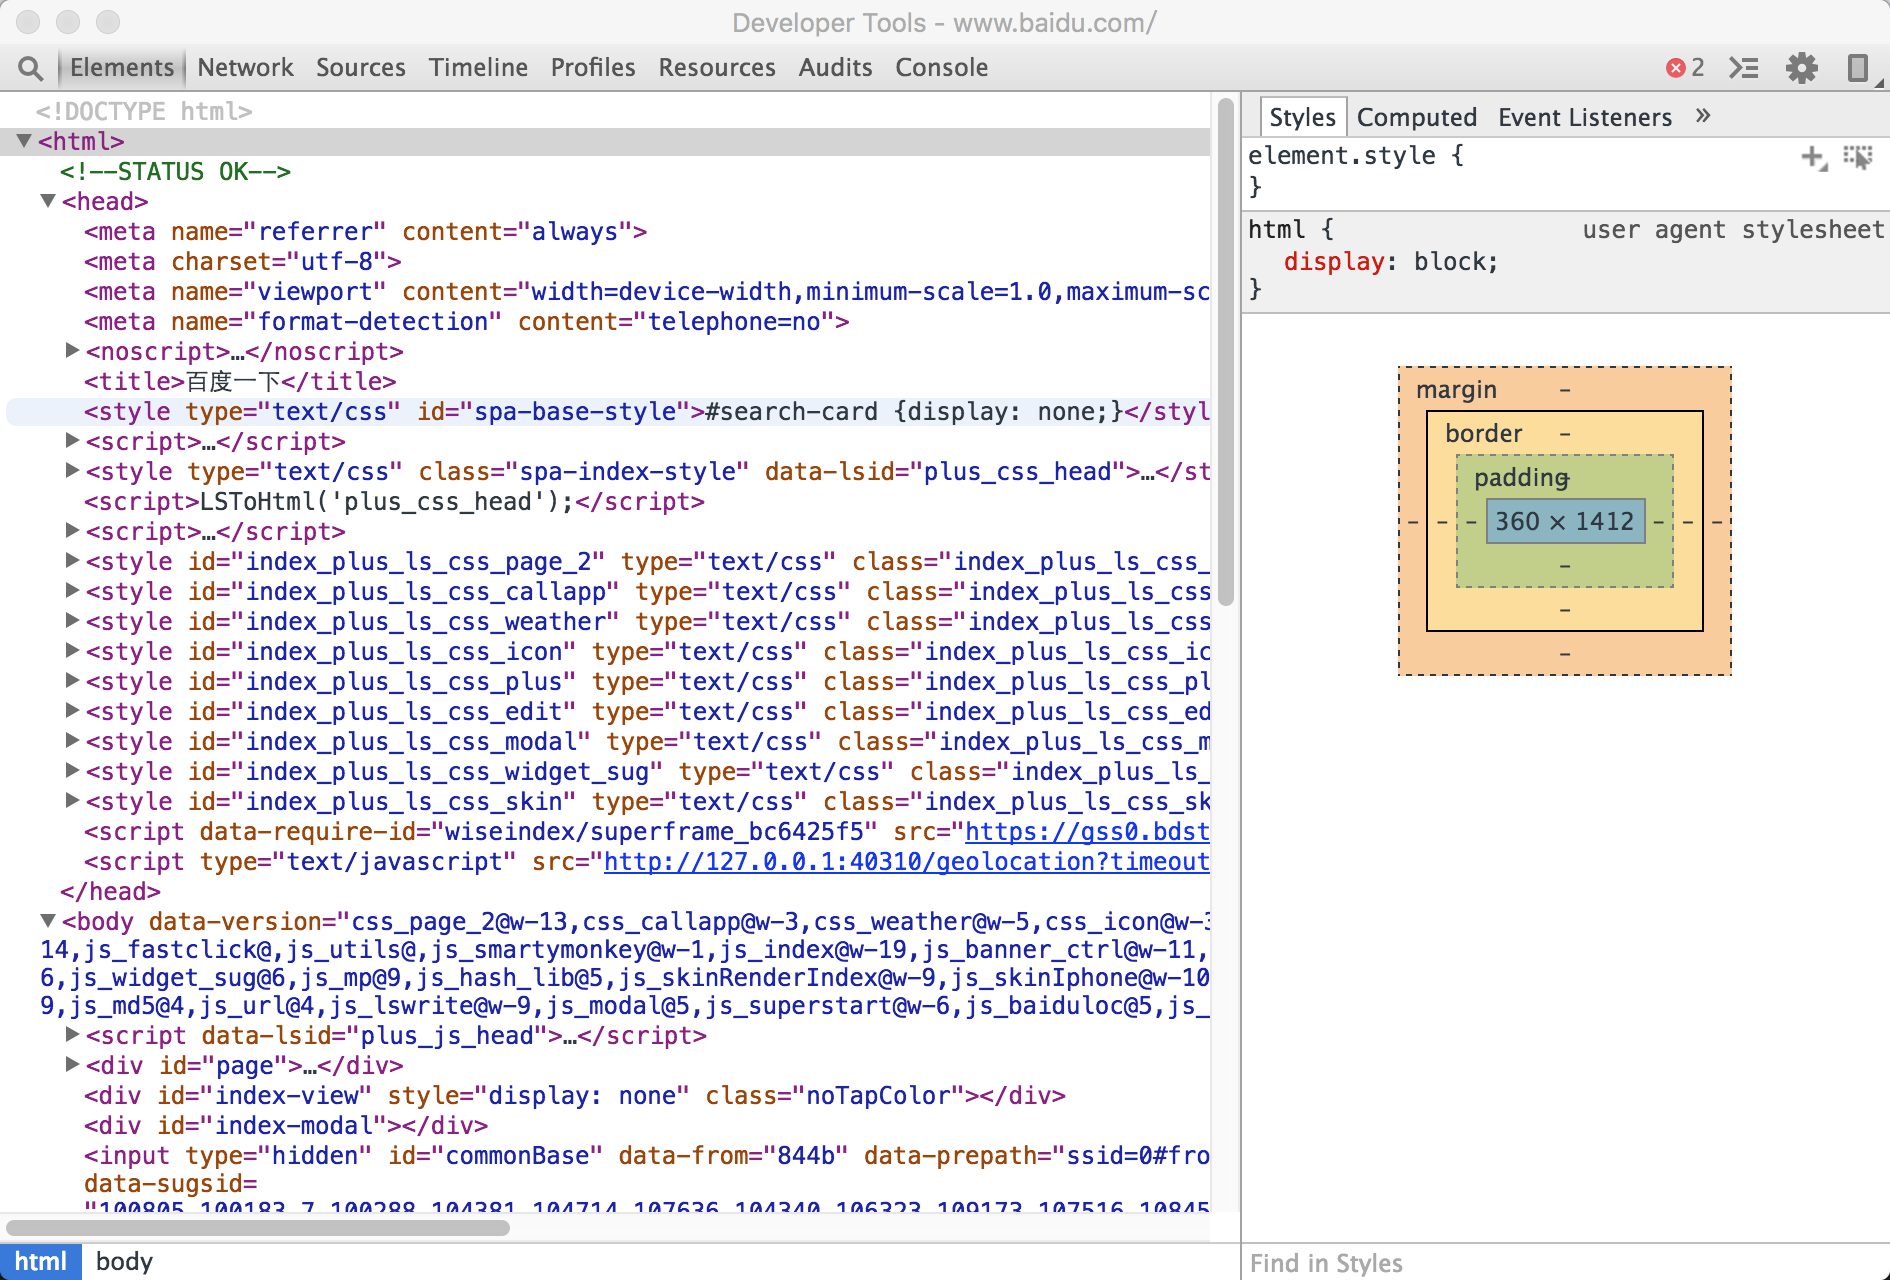Click horizontal scrollbar of DOM tree

click(x=257, y=1227)
